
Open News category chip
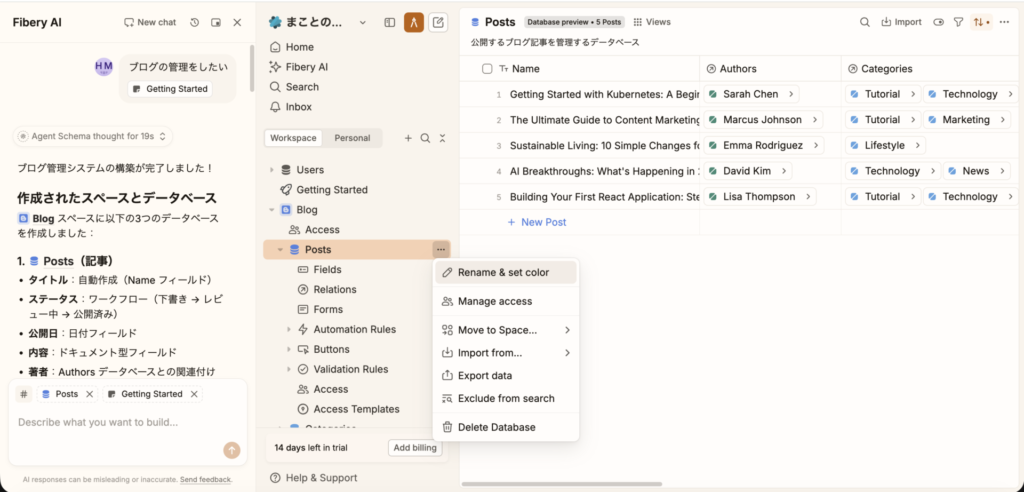tap(977, 171)
